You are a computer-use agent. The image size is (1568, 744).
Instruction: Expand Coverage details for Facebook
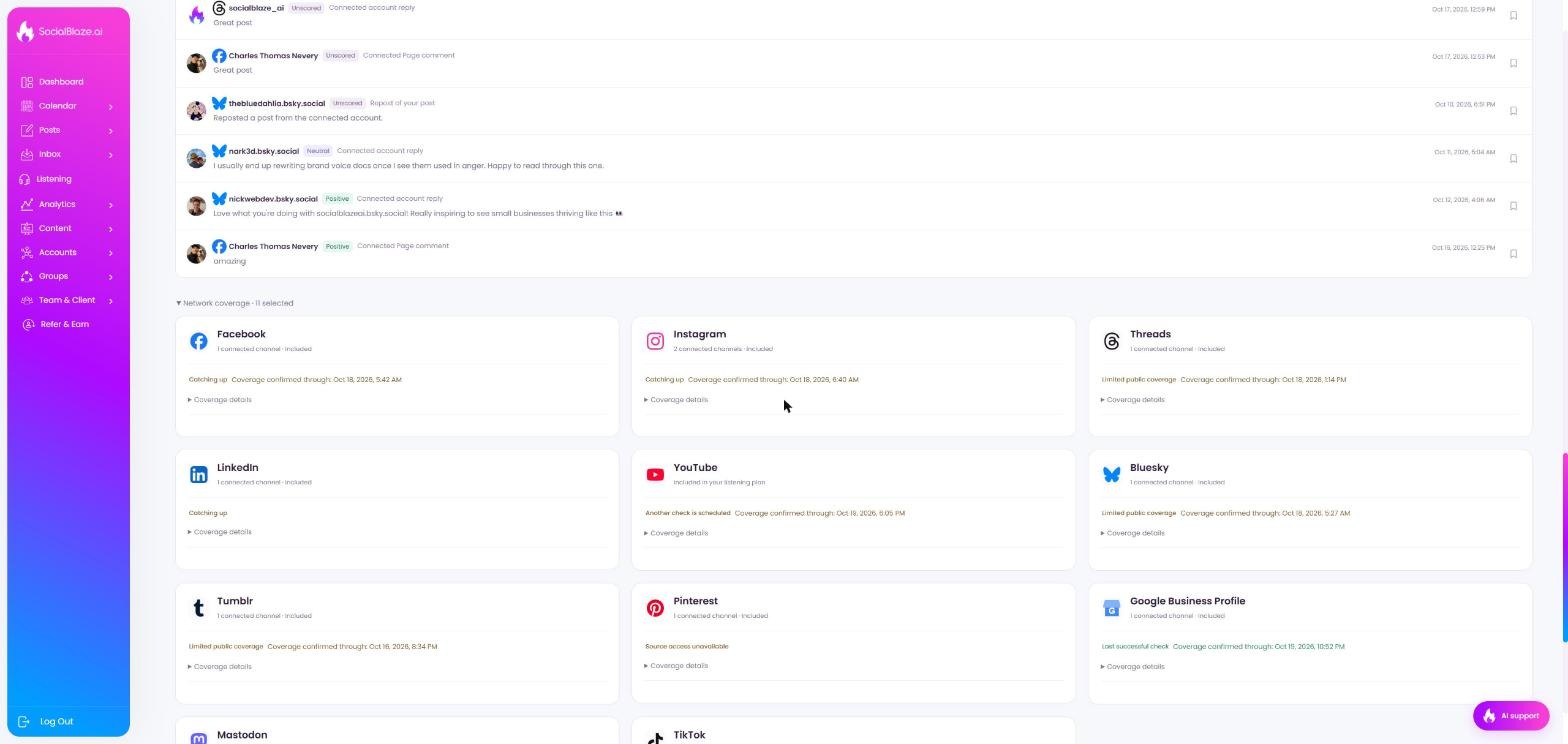point(220,400)
